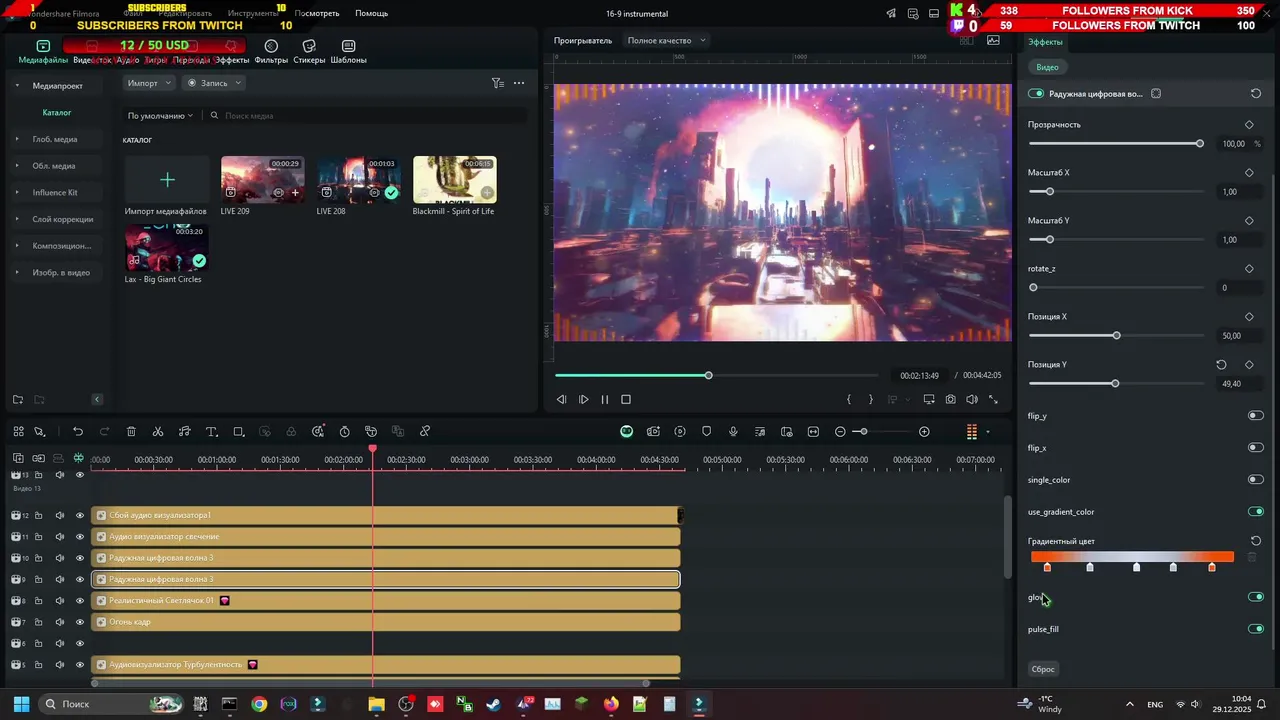The image size is (1280, 720).
Task: Open the audio meter icon
Action: pyautogui.click(x=971, y=432)
